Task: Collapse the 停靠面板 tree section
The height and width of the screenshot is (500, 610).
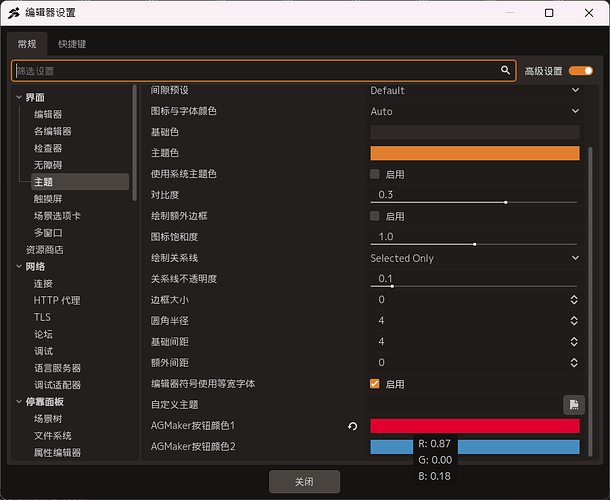Action: 19,402
